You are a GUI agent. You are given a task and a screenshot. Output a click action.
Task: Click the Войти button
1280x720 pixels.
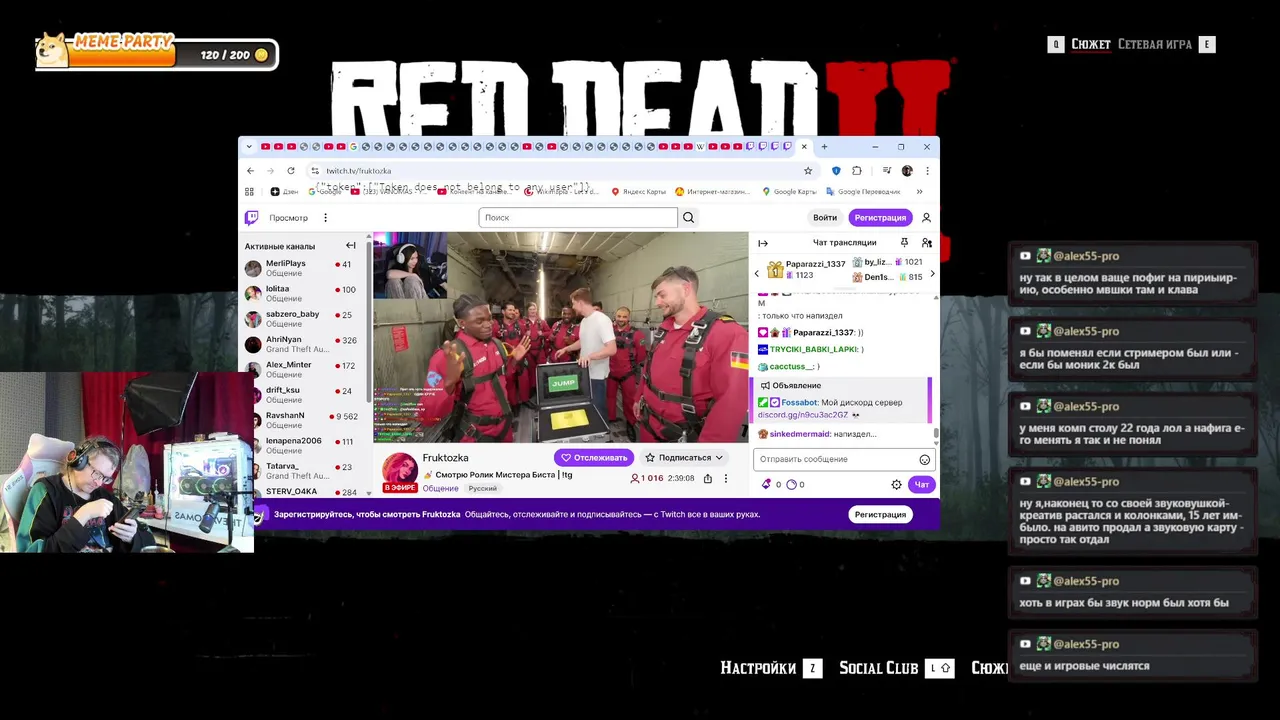825,218
